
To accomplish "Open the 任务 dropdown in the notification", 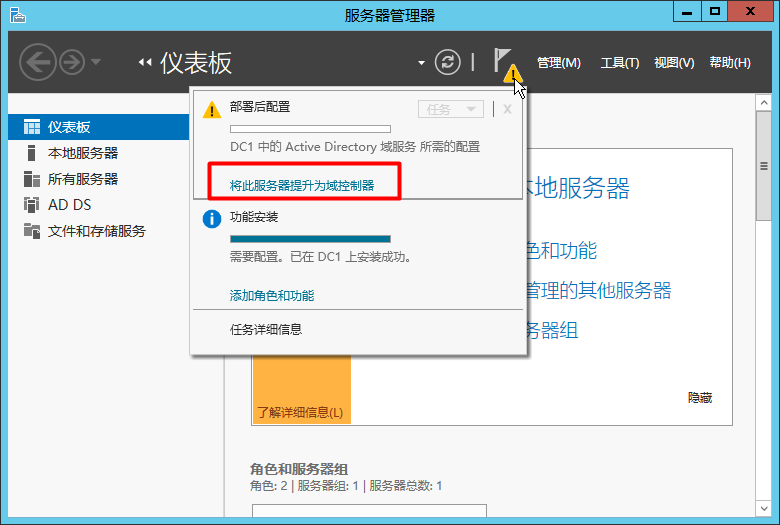I will (451, 109).
